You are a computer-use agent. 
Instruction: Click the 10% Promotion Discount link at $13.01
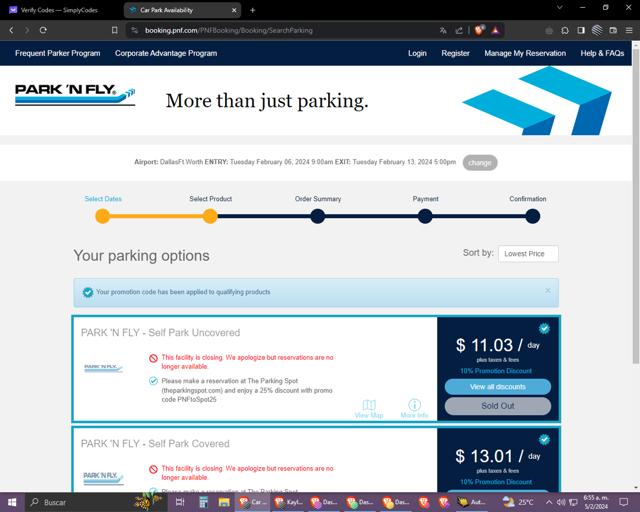pos(496,482)
